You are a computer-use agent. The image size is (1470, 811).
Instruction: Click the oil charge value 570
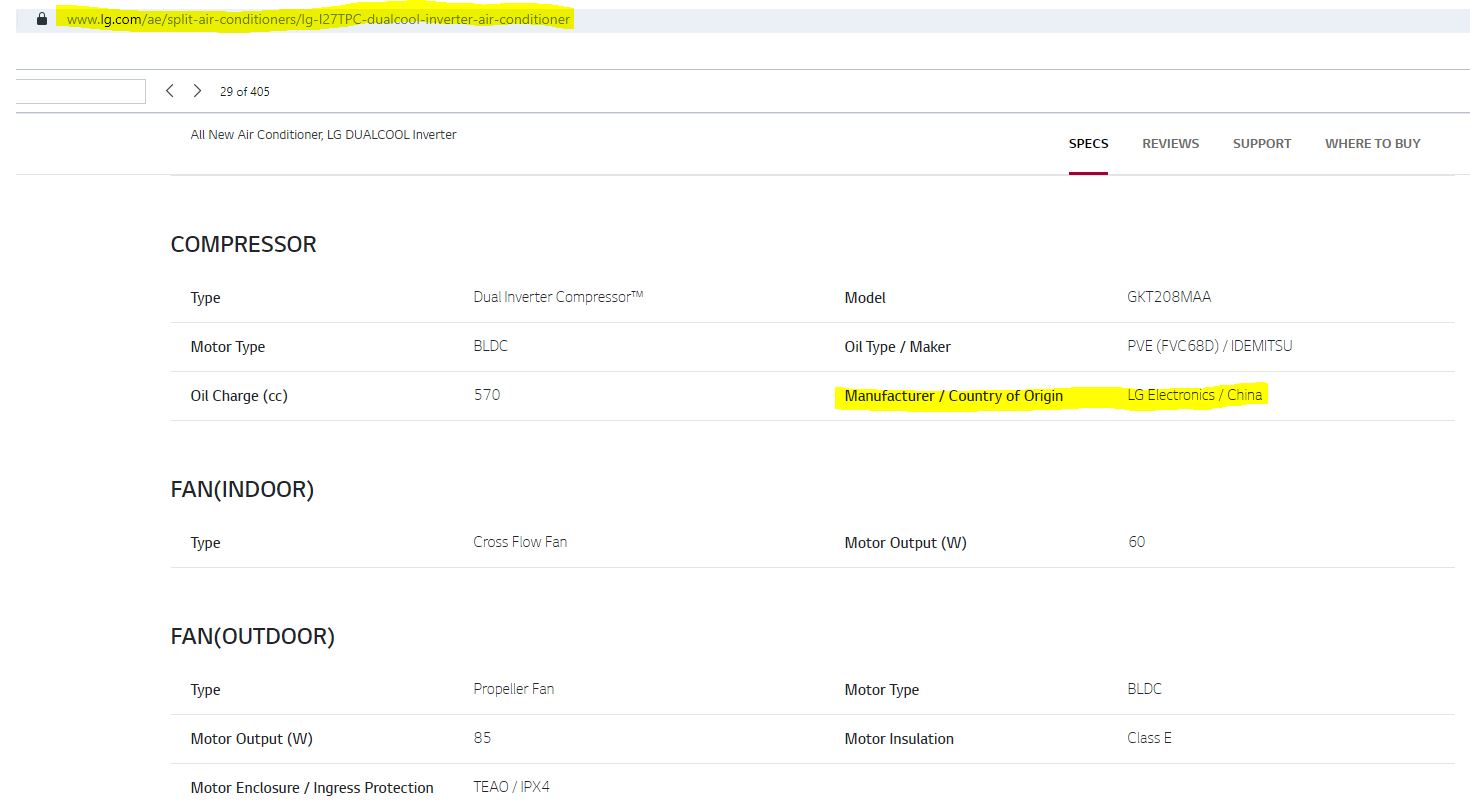click(487, 395)
